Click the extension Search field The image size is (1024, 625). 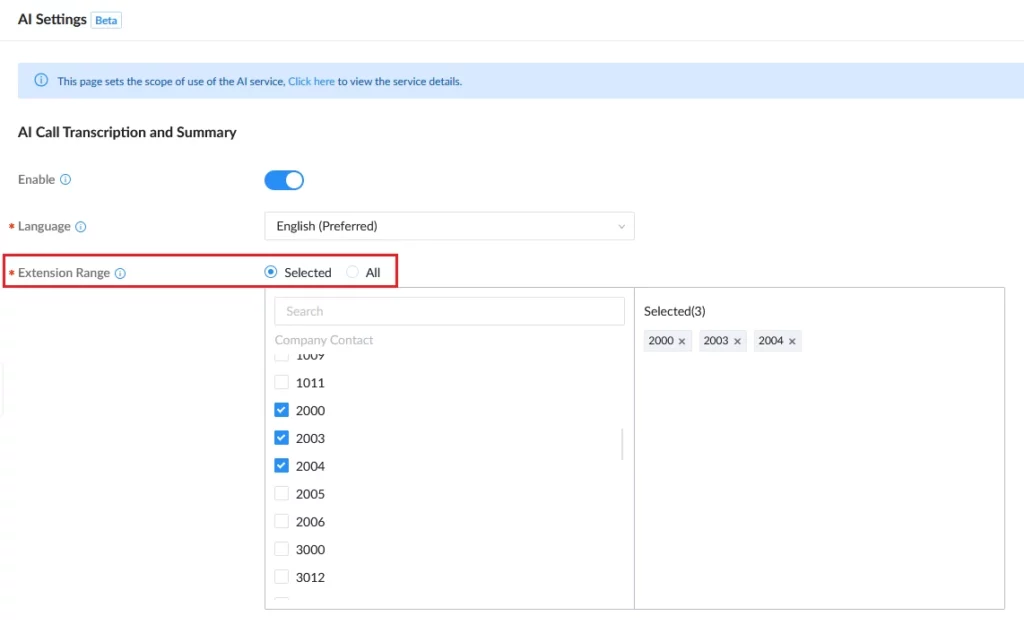(449, 311)
